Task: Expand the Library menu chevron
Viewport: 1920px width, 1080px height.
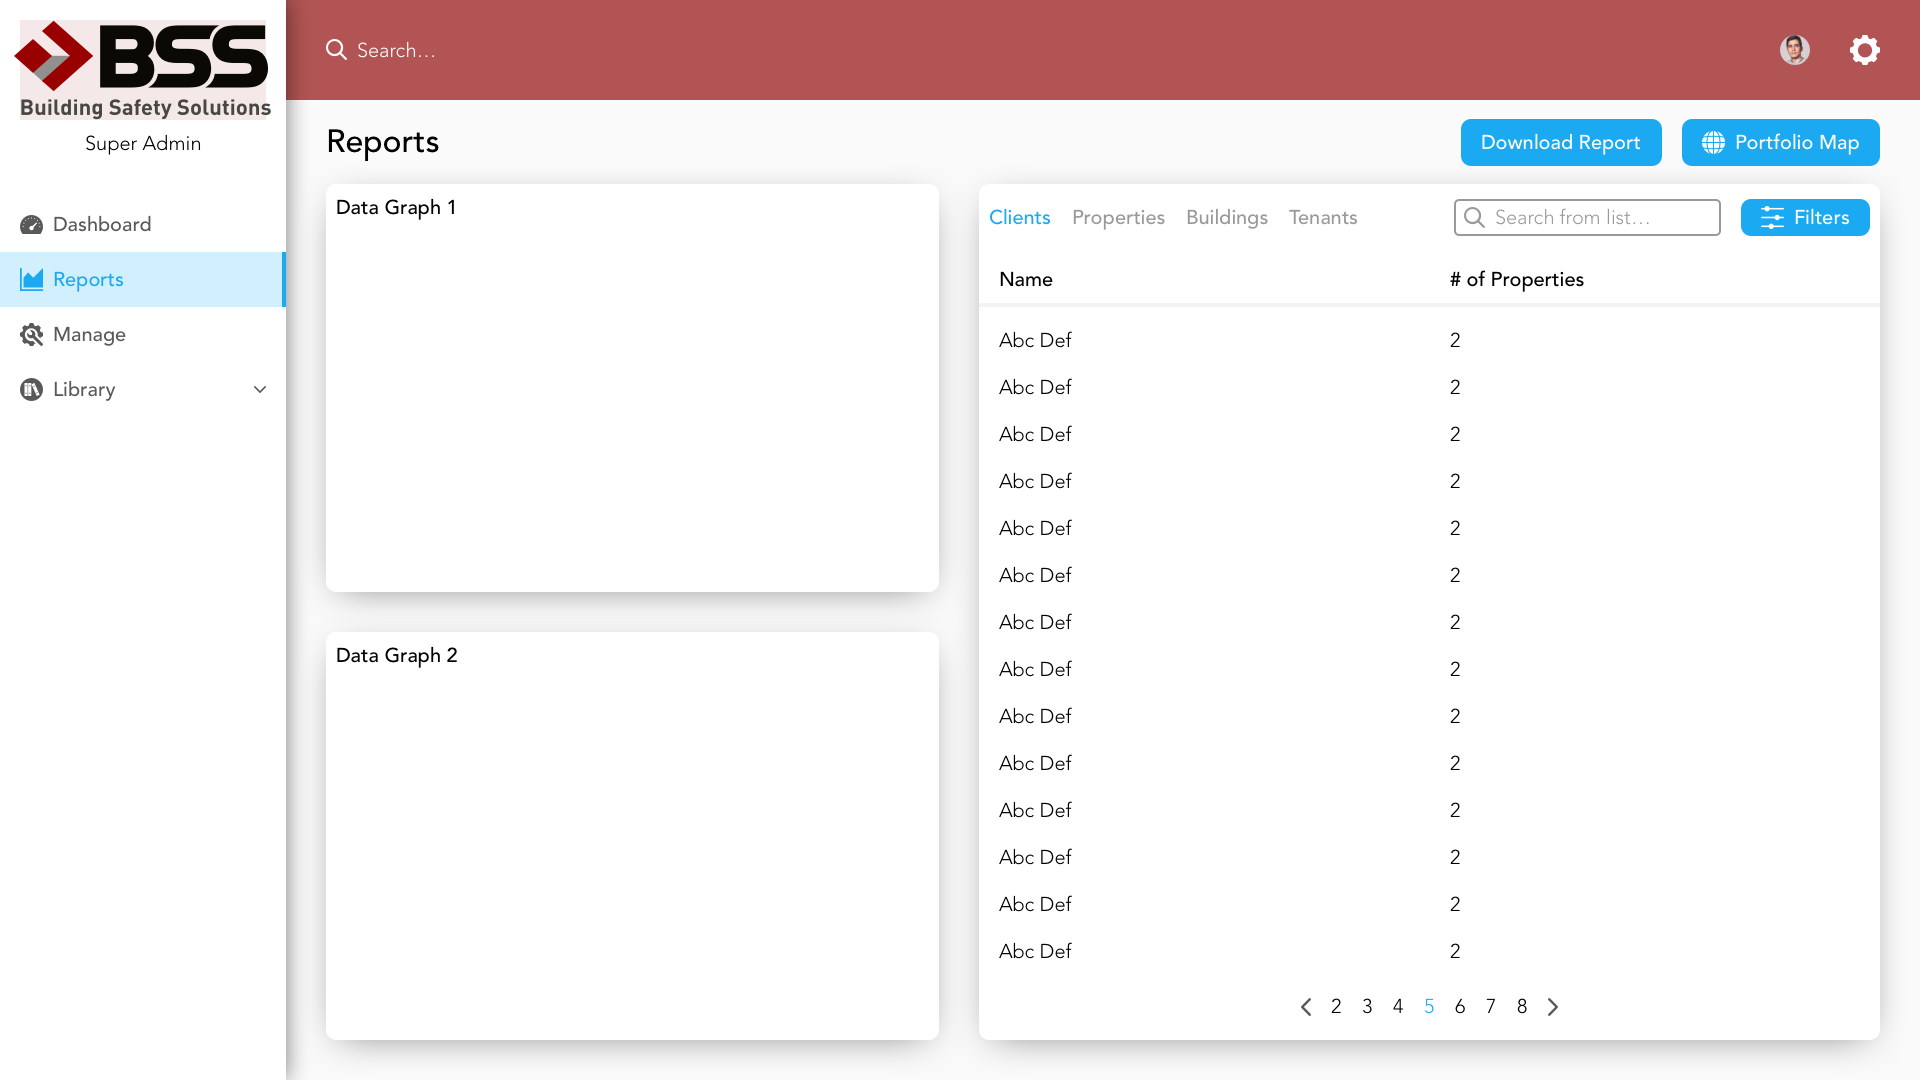Action: [x=260, y=390]
